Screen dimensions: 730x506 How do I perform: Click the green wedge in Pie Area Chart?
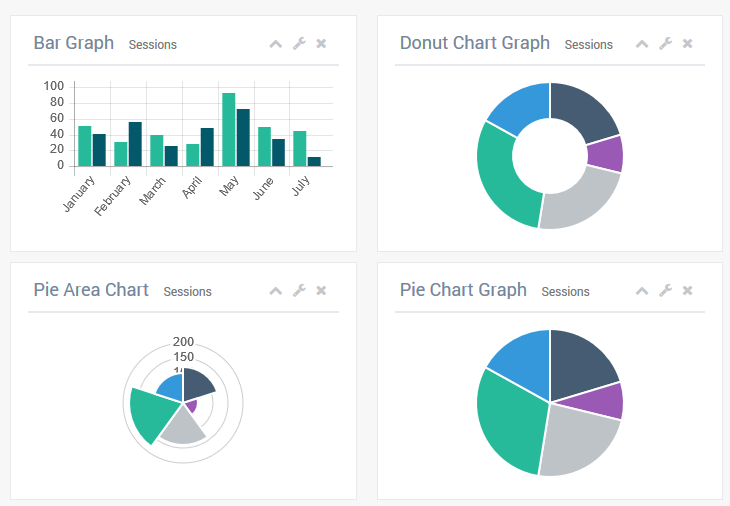point(150,413)
